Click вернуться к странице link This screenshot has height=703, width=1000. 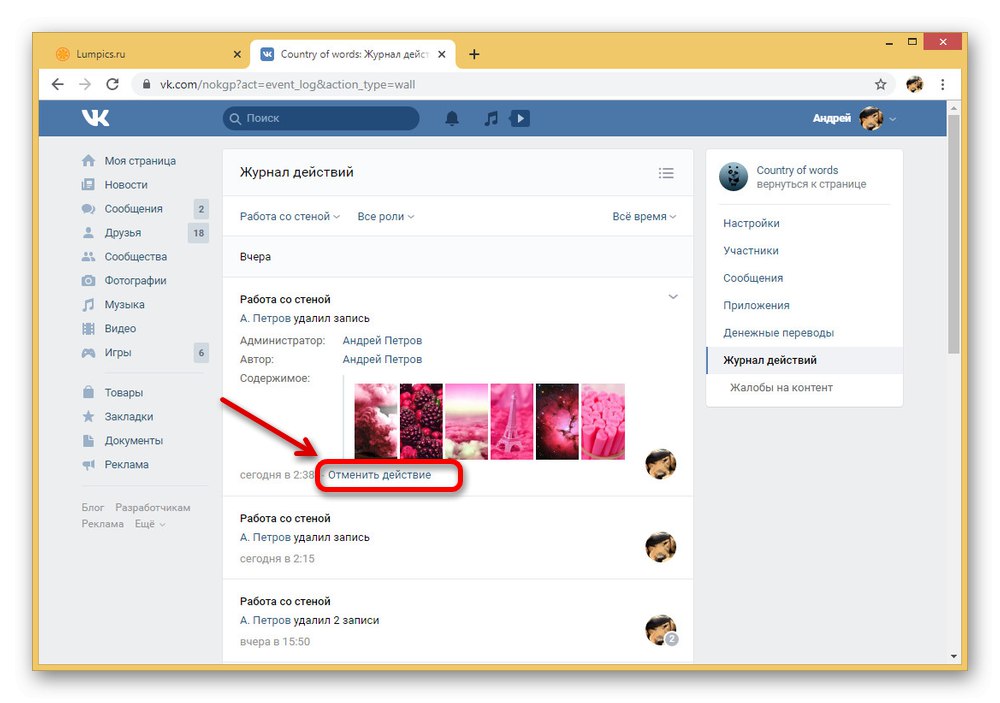coord(811,184)
